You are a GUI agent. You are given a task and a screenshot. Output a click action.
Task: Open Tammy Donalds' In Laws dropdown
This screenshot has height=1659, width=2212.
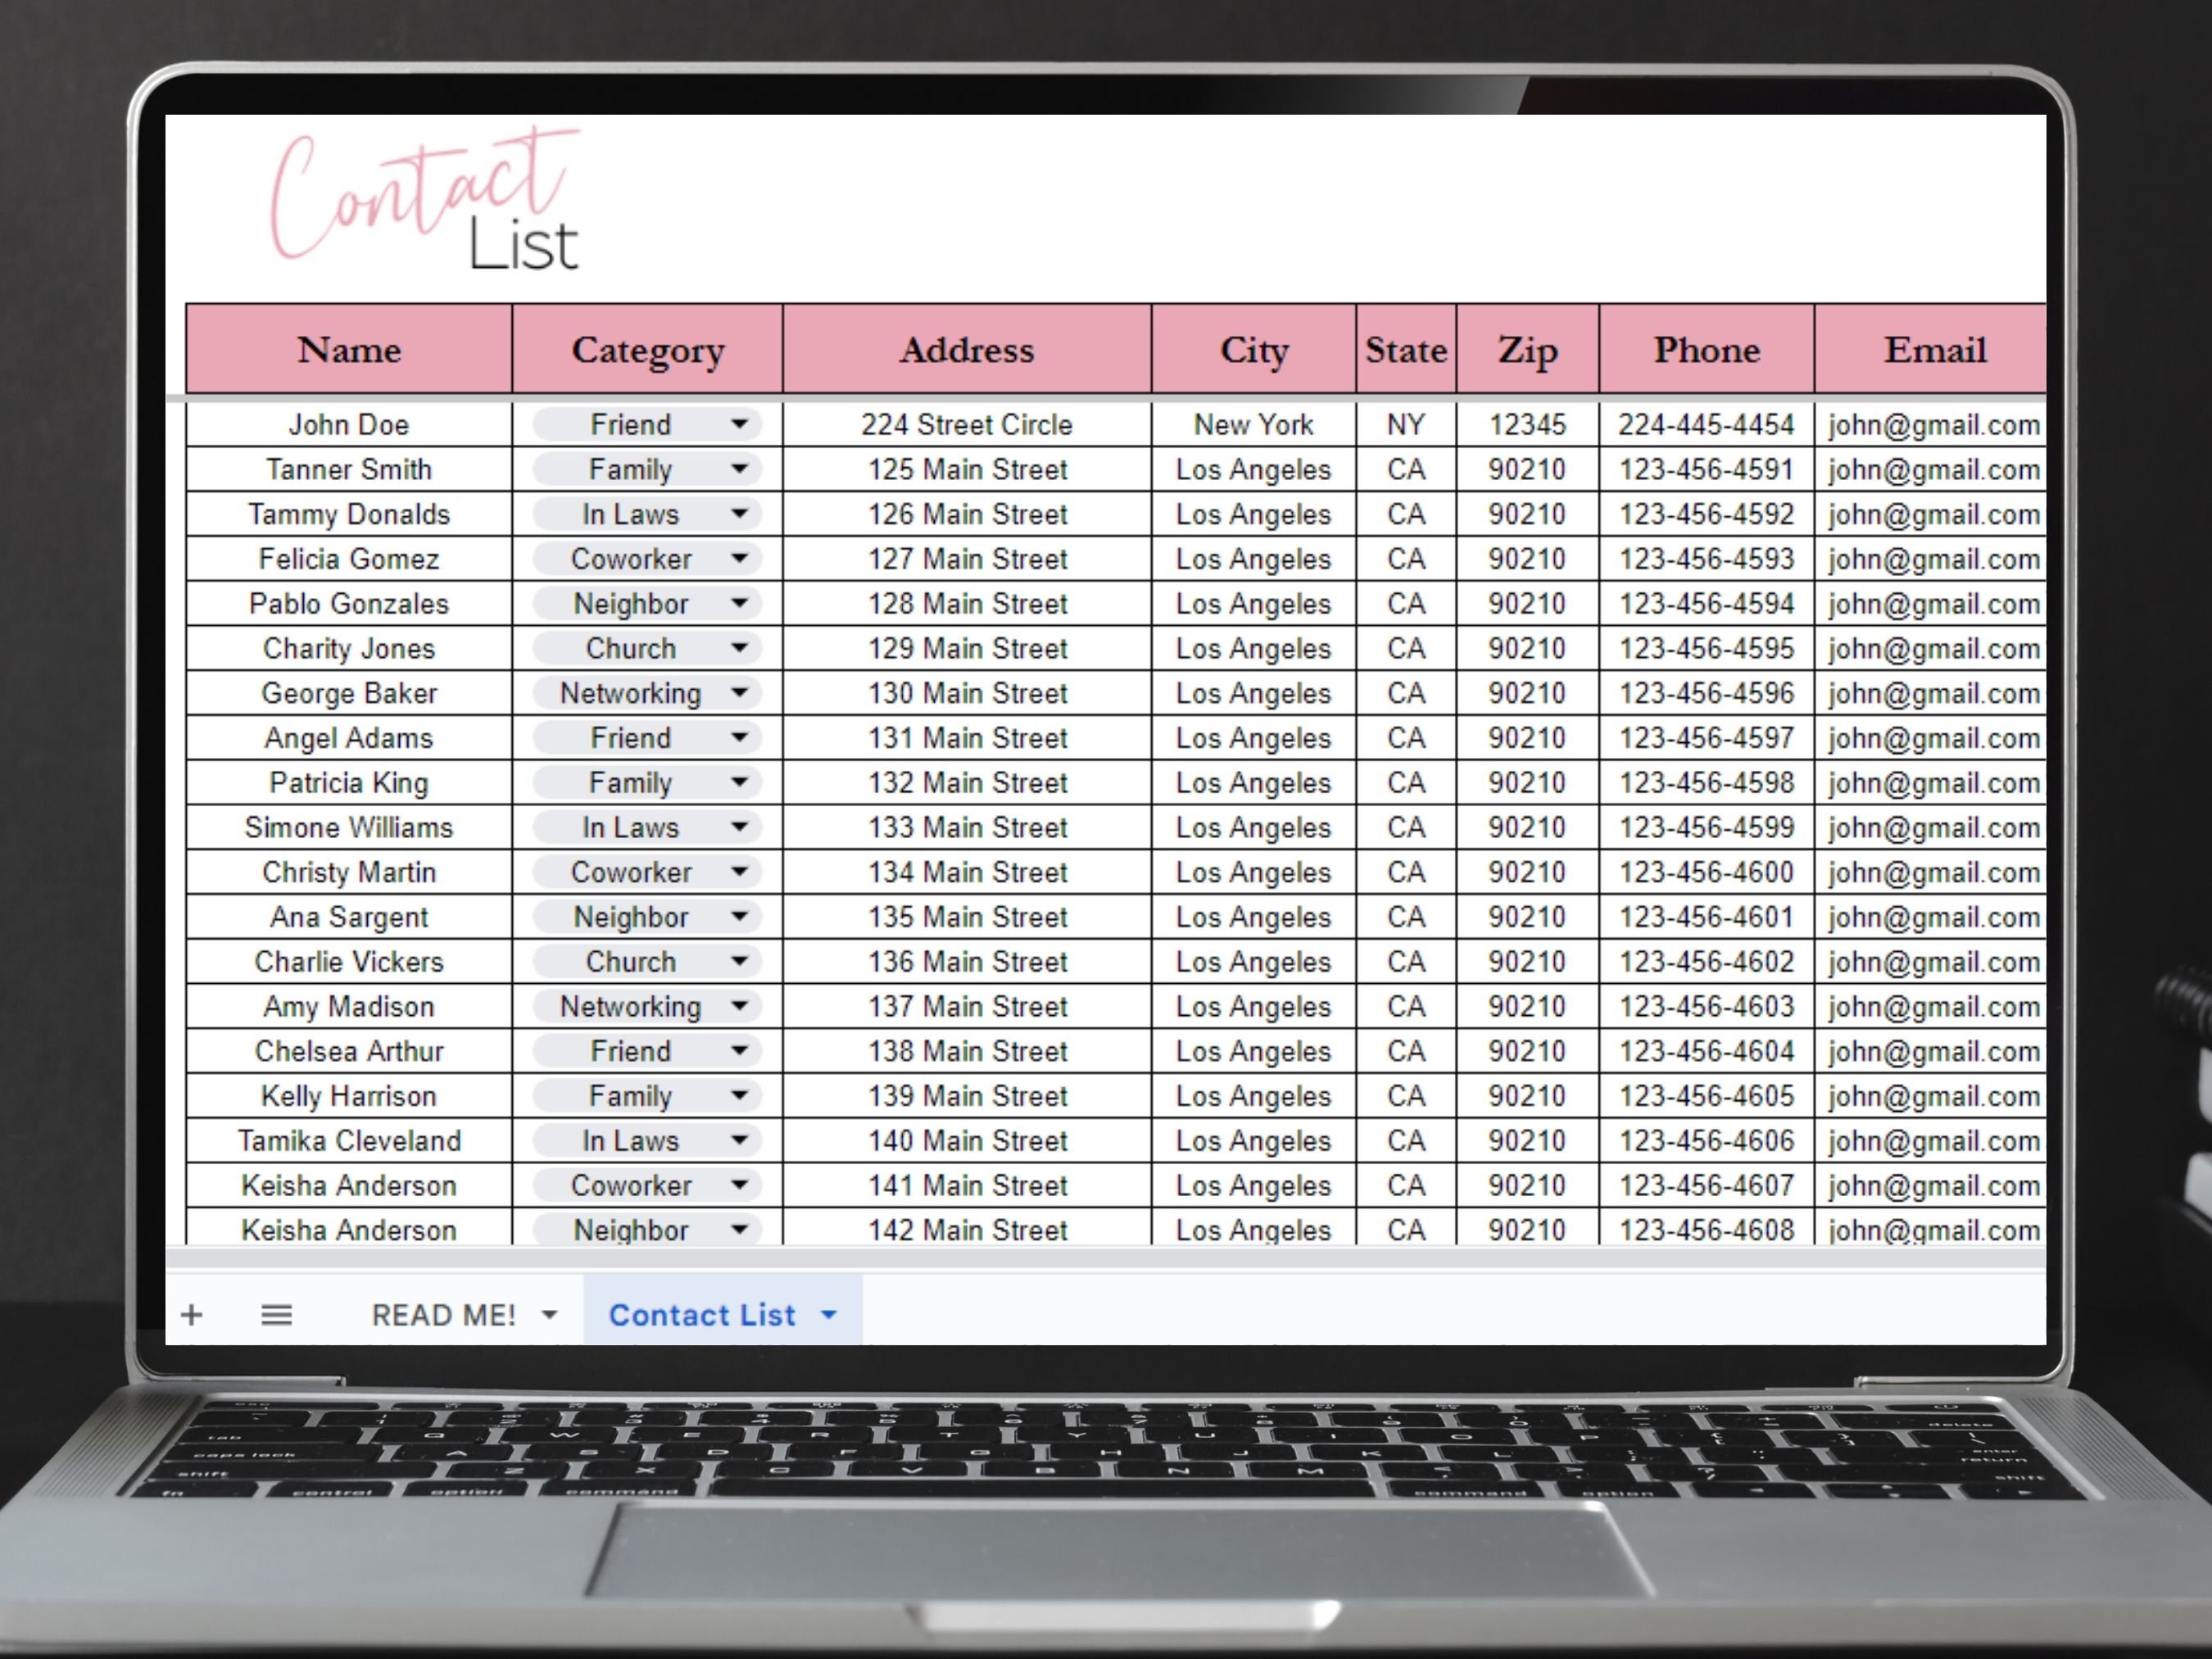click(x=741, y=514)
